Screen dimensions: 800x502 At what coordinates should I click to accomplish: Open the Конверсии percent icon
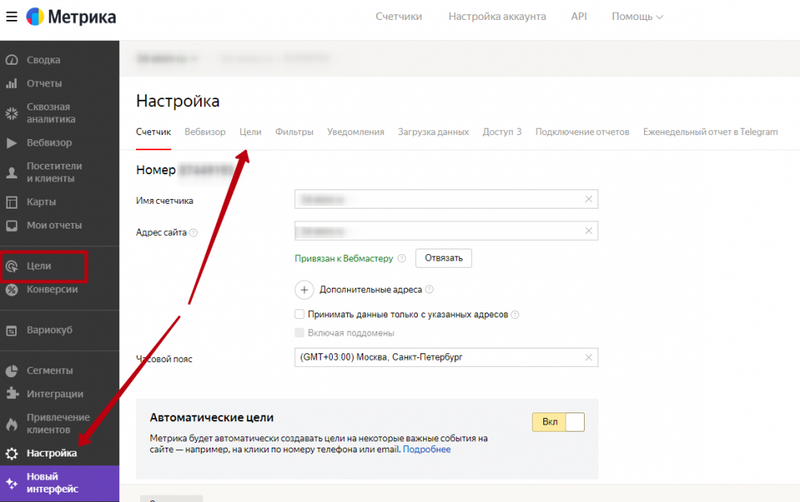(x=12, y=290)
